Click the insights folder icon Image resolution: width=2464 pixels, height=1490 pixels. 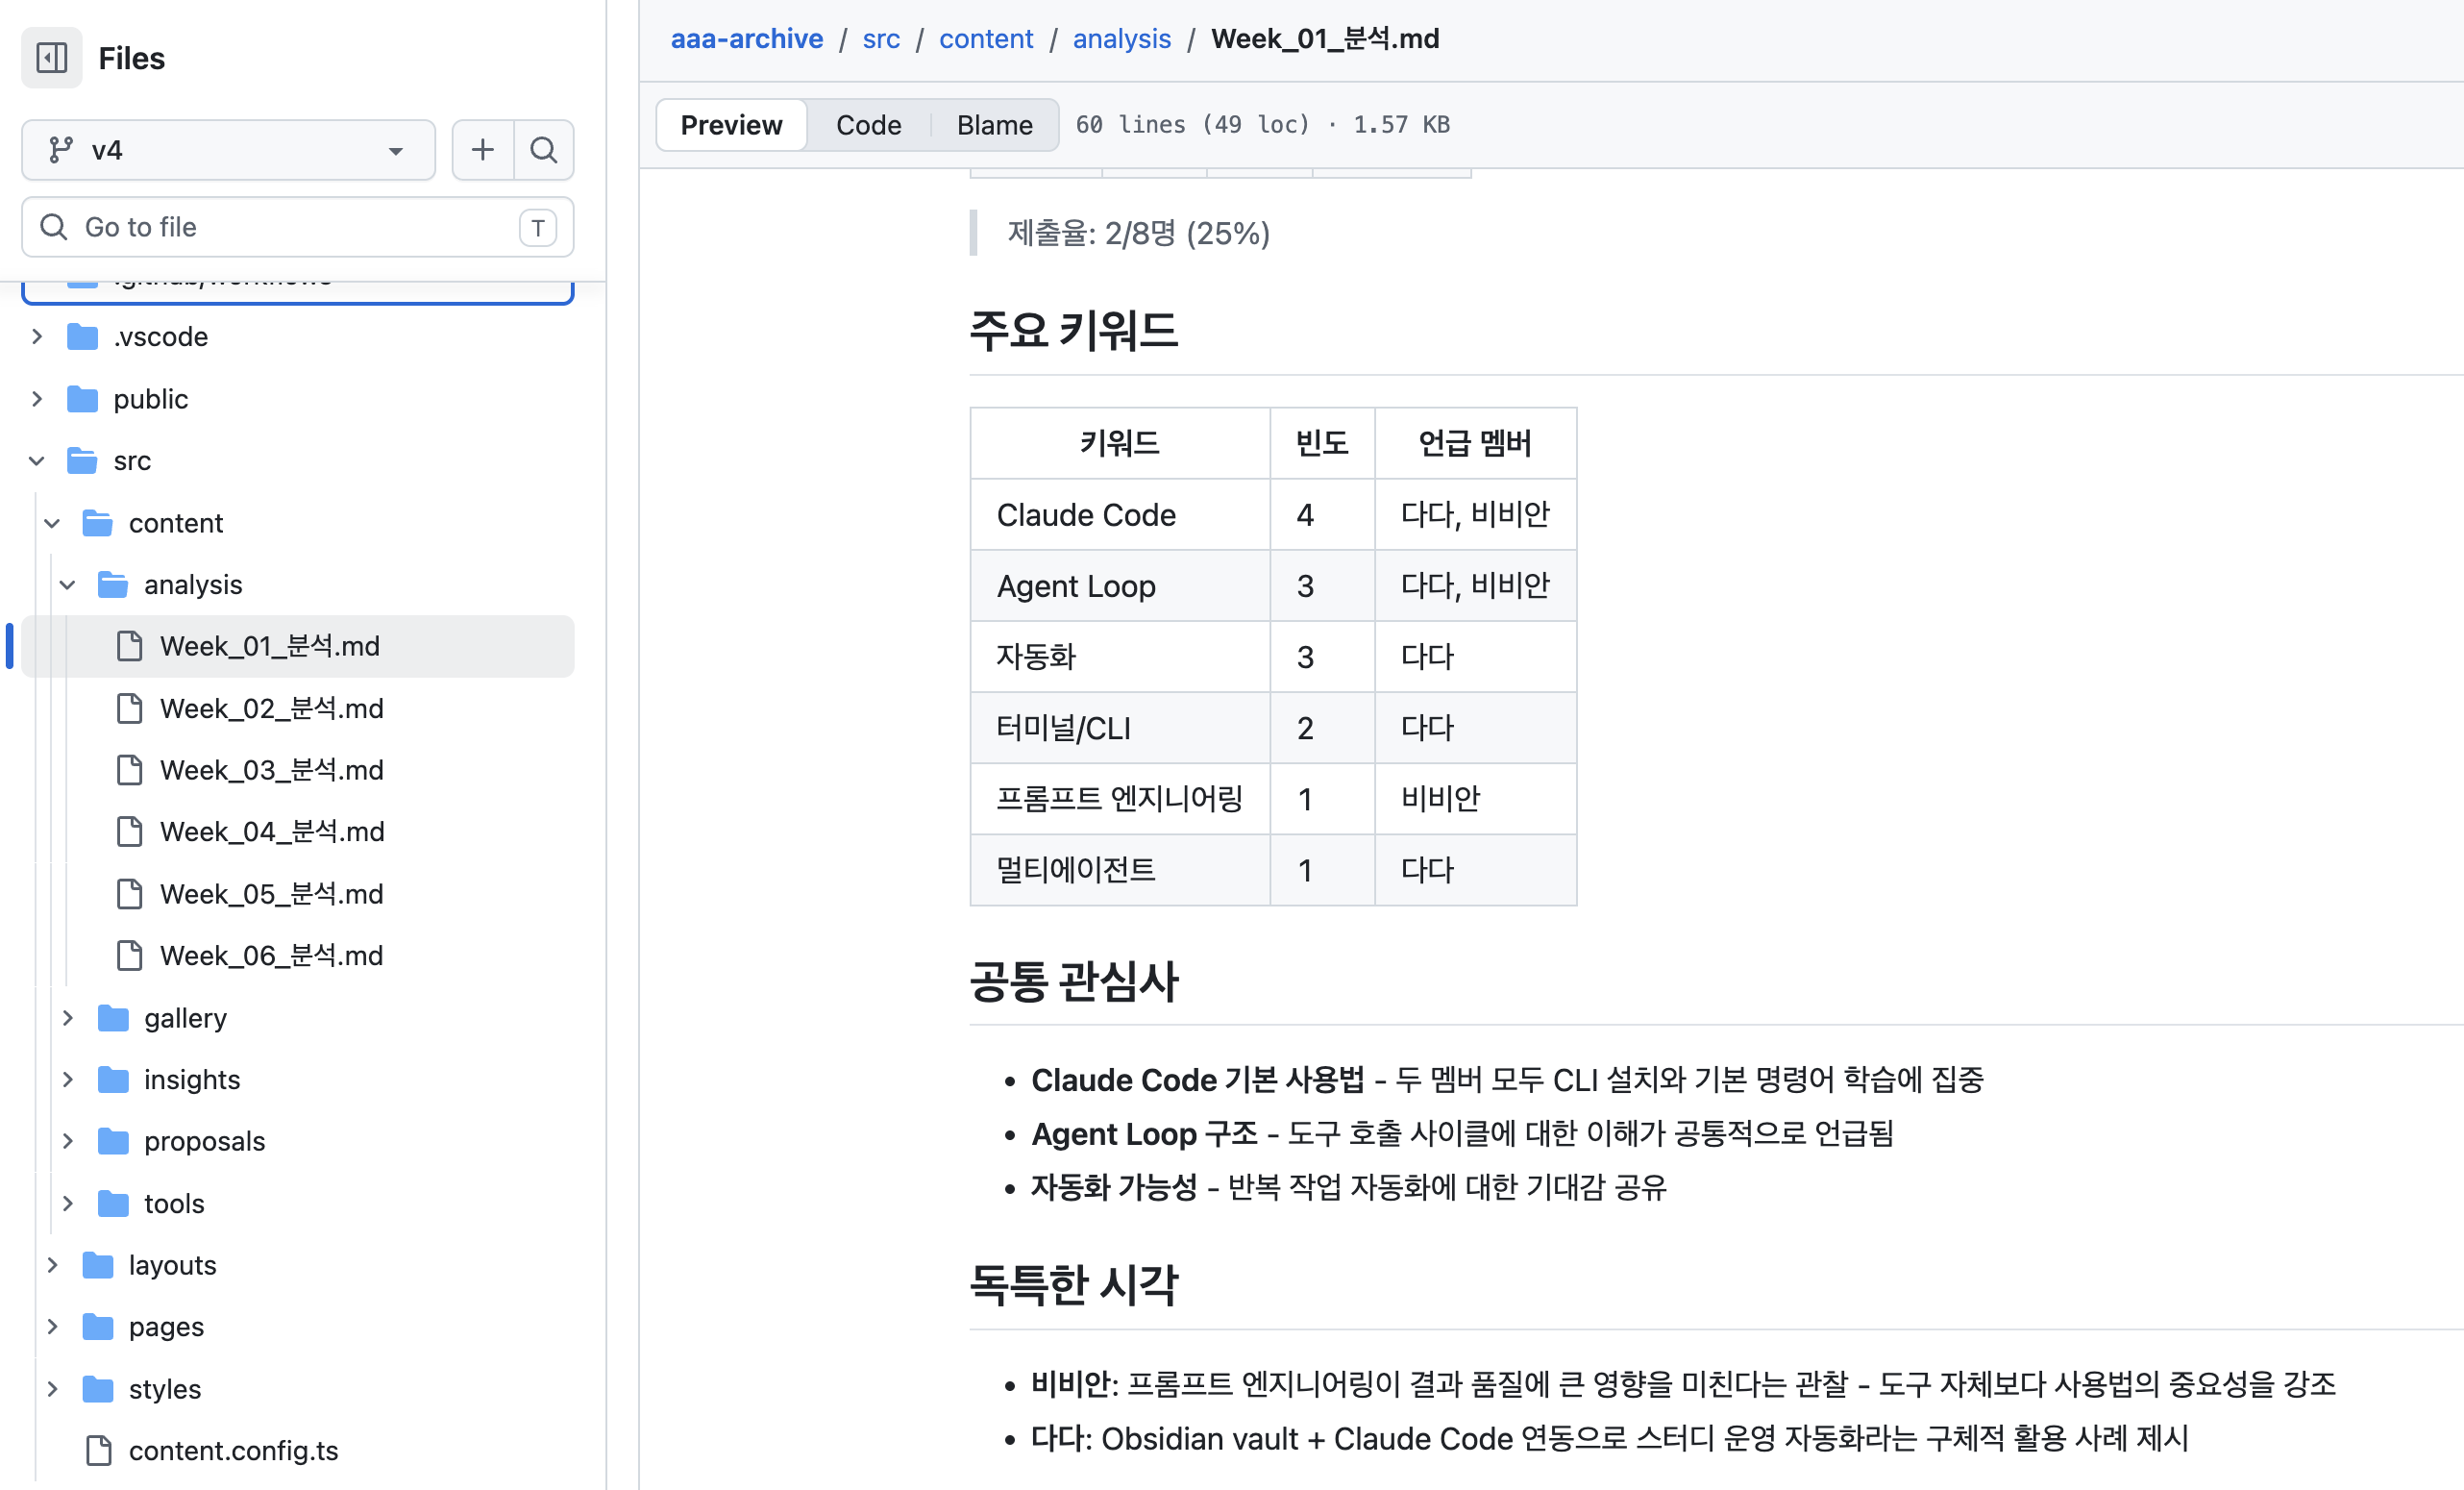pyautogui.click(x=113, y=1080)
